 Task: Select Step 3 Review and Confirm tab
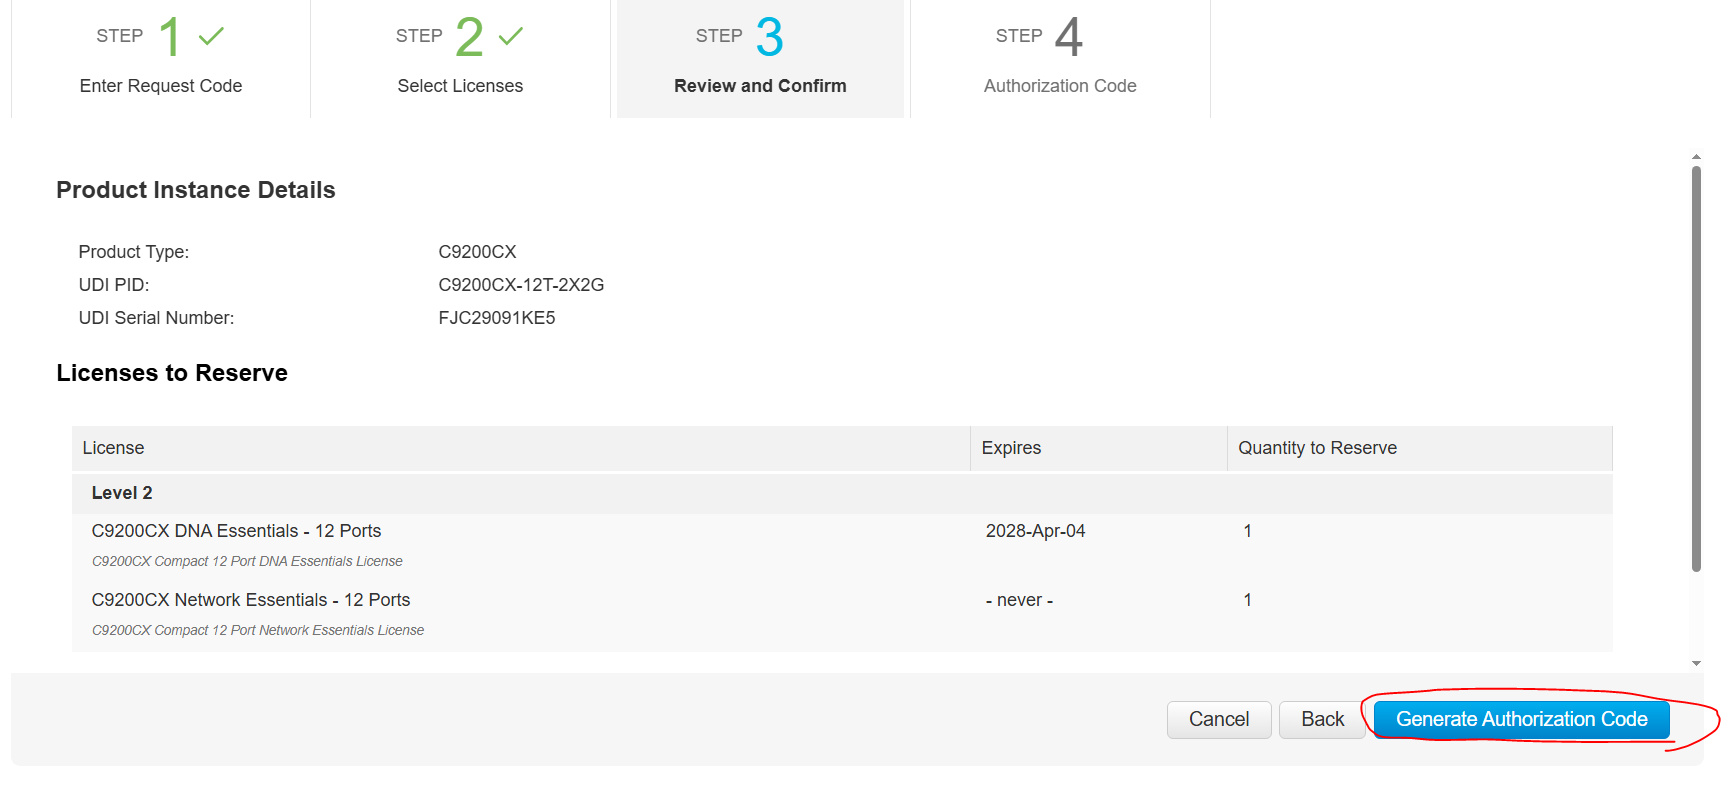pyautogui.click(x=760, y=59)
